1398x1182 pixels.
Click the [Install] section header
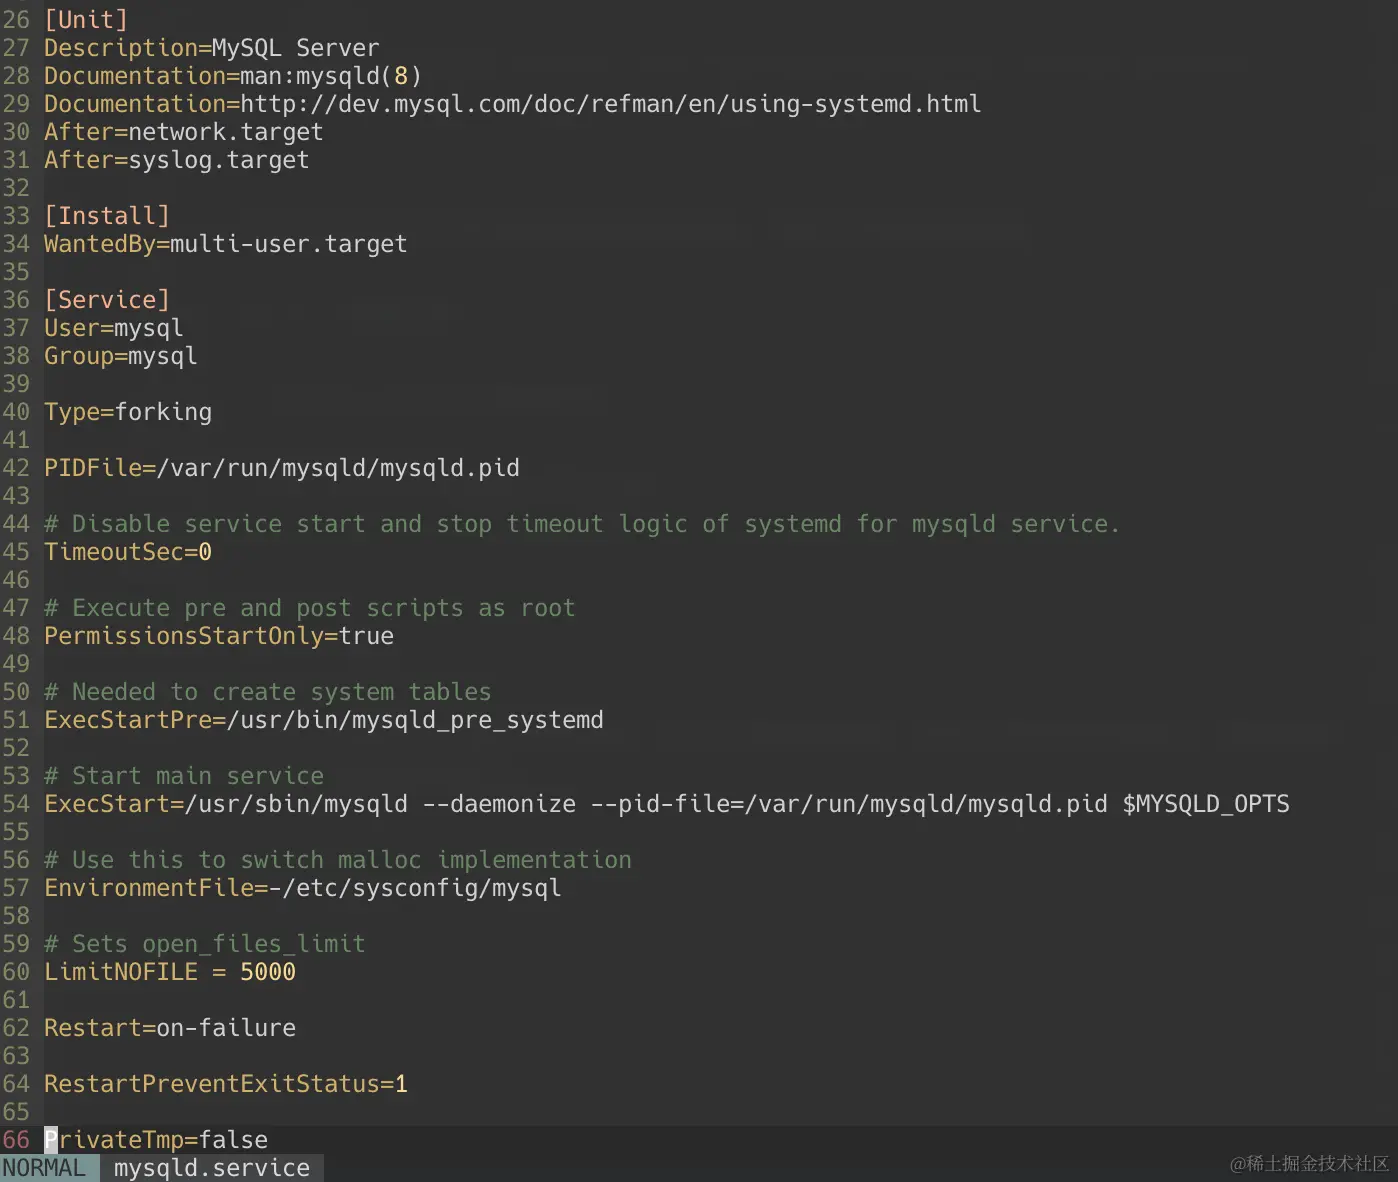[x=105, y=215]
